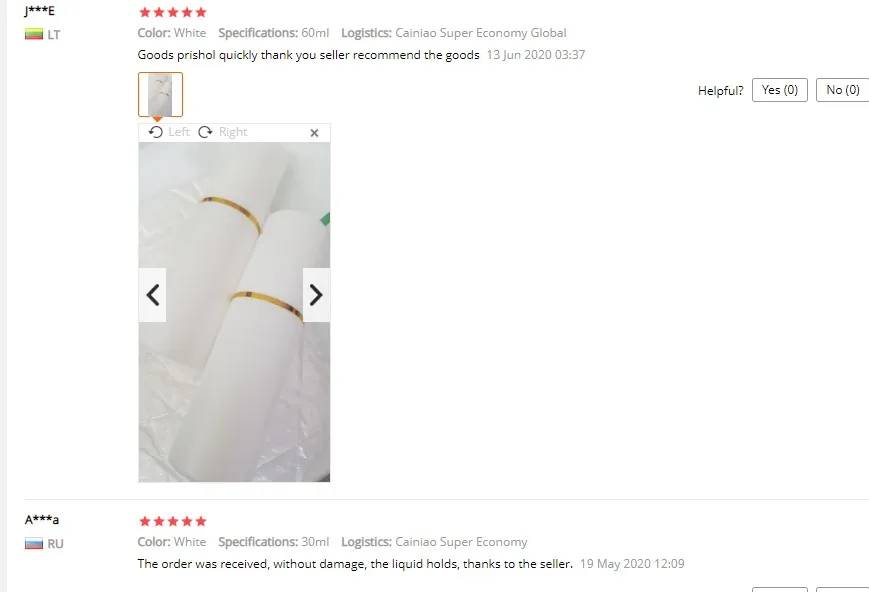Click the five-star rating of A***a's review
The image size is (869, 592).
173,521
